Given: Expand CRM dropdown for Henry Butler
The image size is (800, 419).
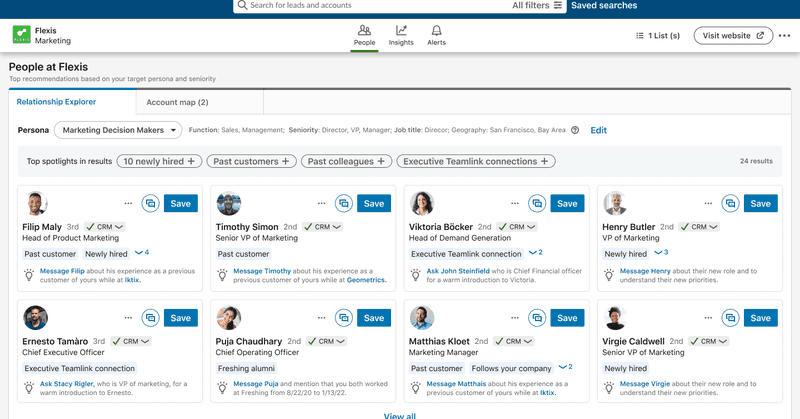Looking at the screenshot, I should (x=699, y=227).
